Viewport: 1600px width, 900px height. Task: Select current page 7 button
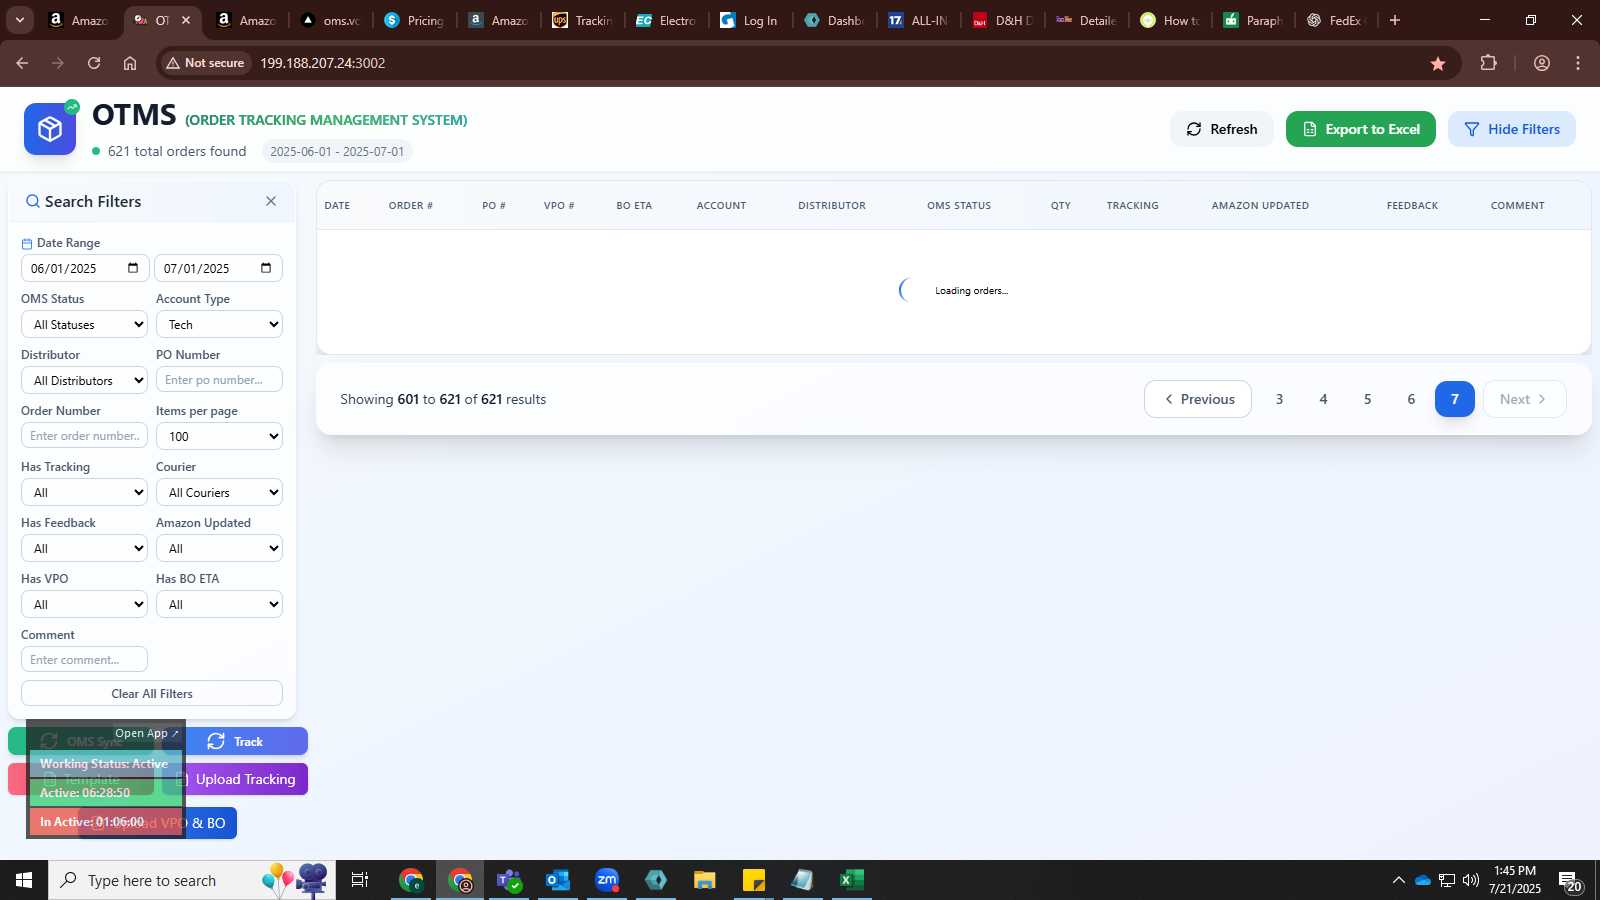1455,399
